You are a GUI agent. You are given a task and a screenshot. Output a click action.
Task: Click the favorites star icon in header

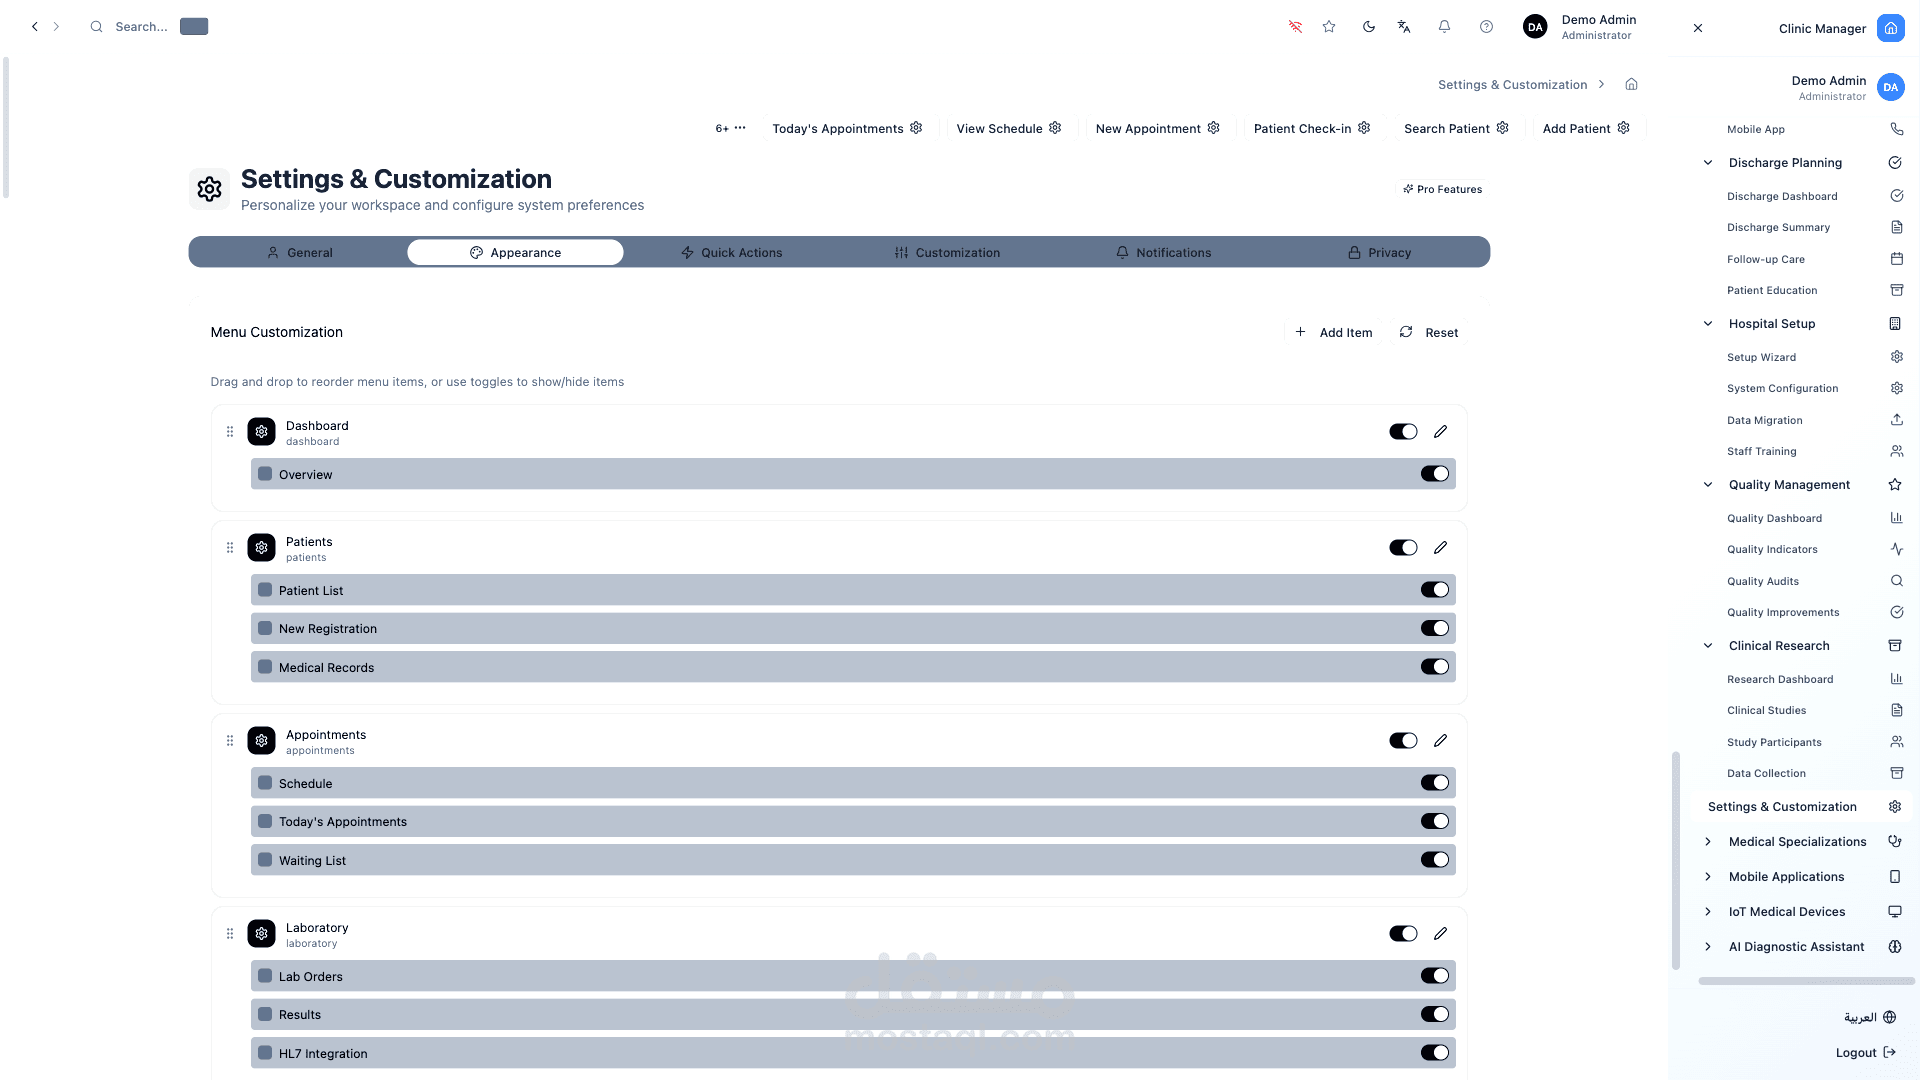coord(1329,27)
